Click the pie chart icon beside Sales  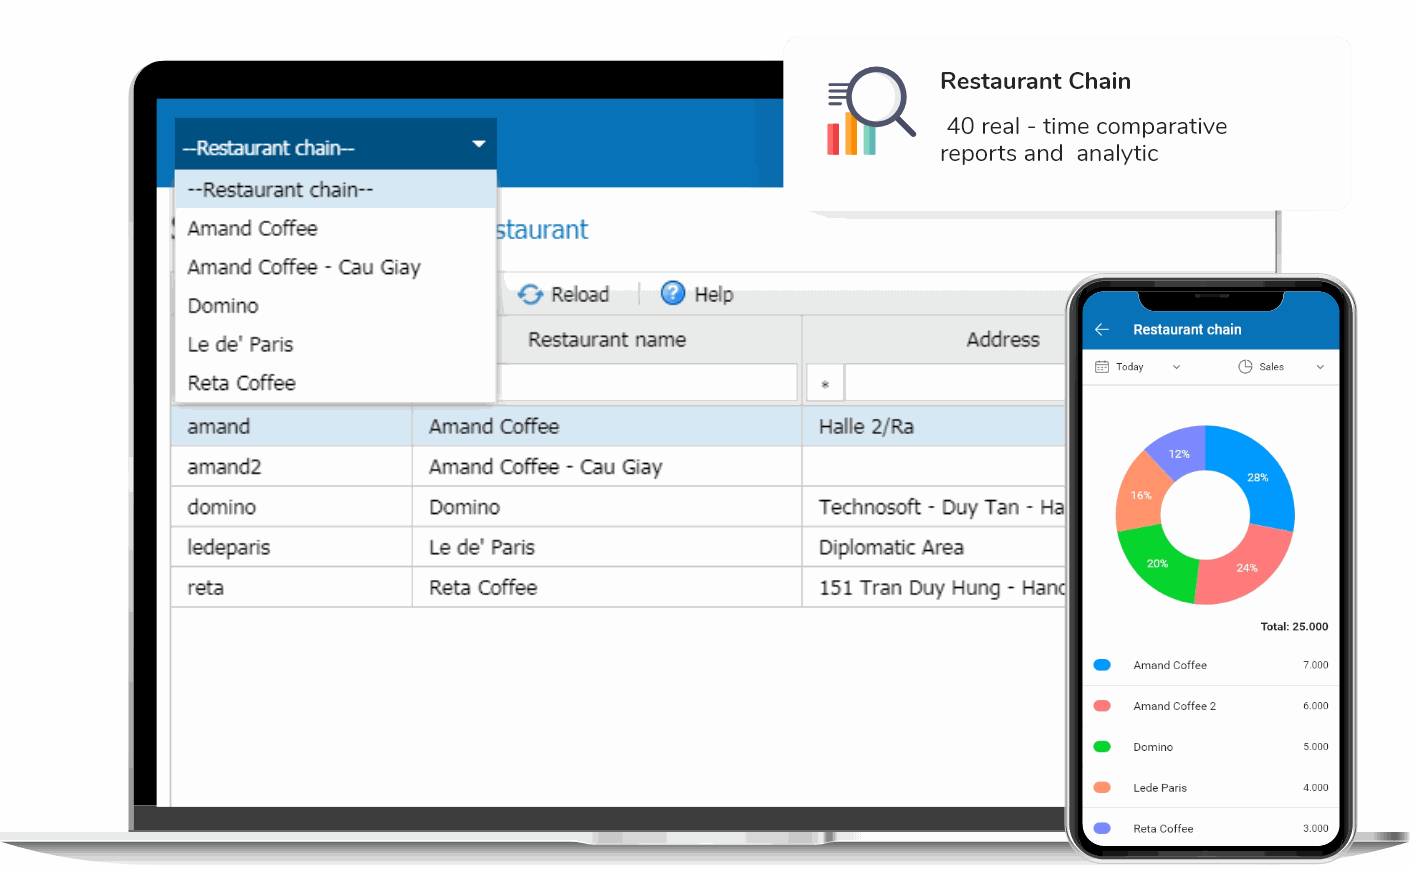pos(1244,366)
